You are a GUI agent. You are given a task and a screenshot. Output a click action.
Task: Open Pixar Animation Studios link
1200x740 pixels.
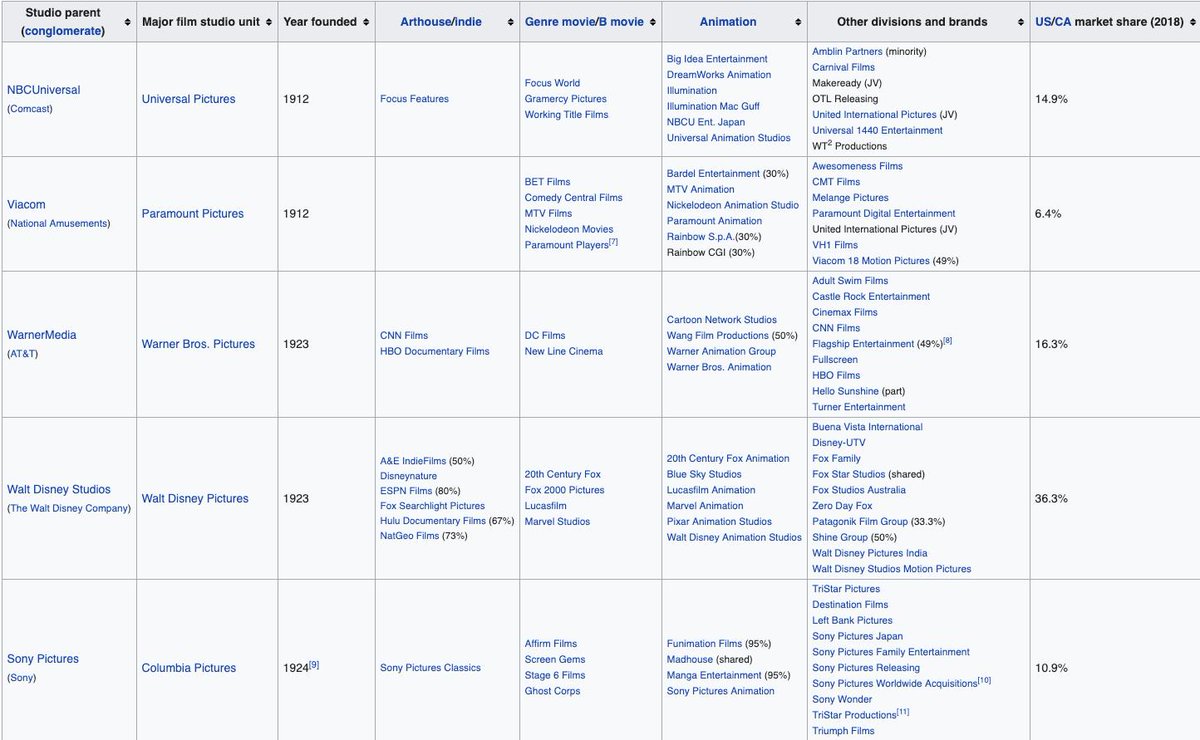(x=720, y=522)
